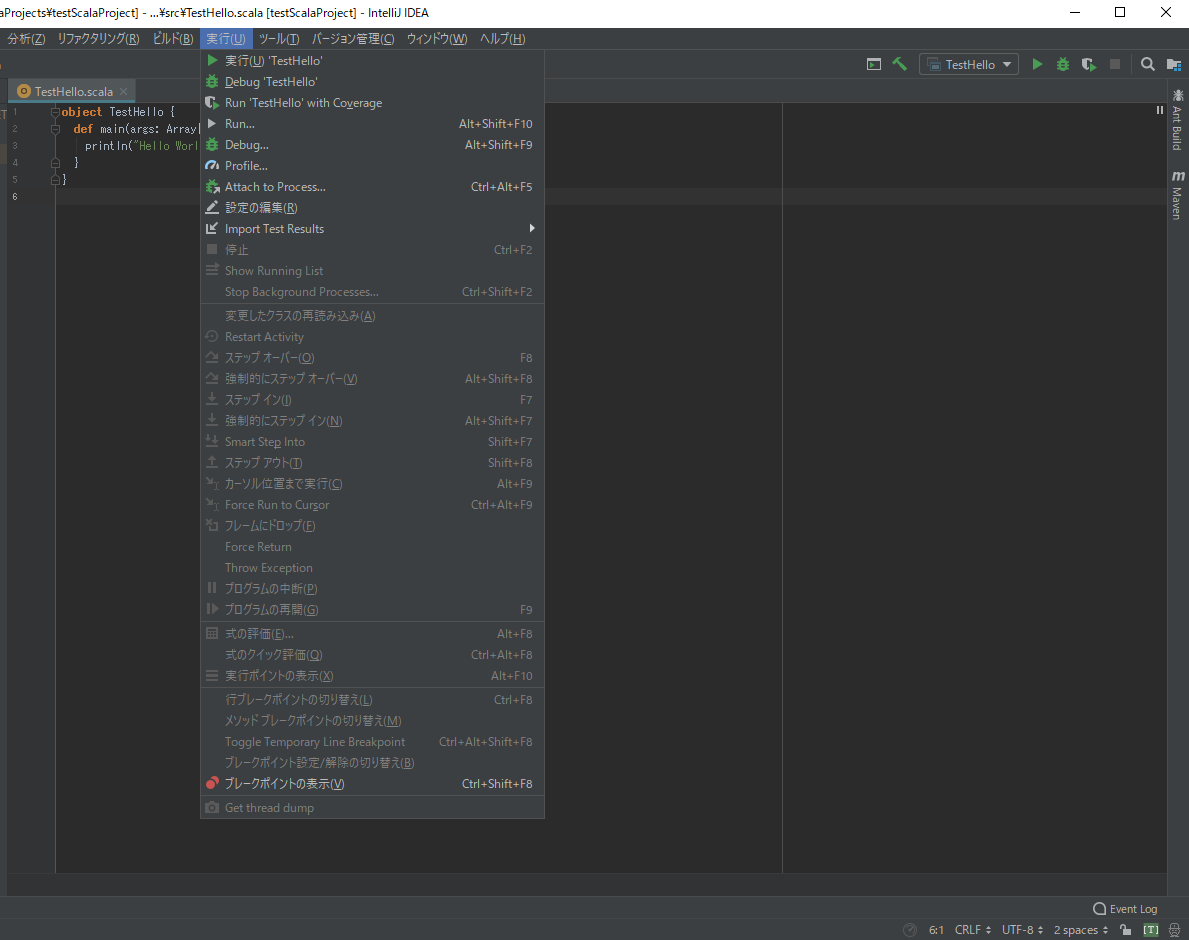Click Force Run to Cursor entry

click(x=372, y=505)
